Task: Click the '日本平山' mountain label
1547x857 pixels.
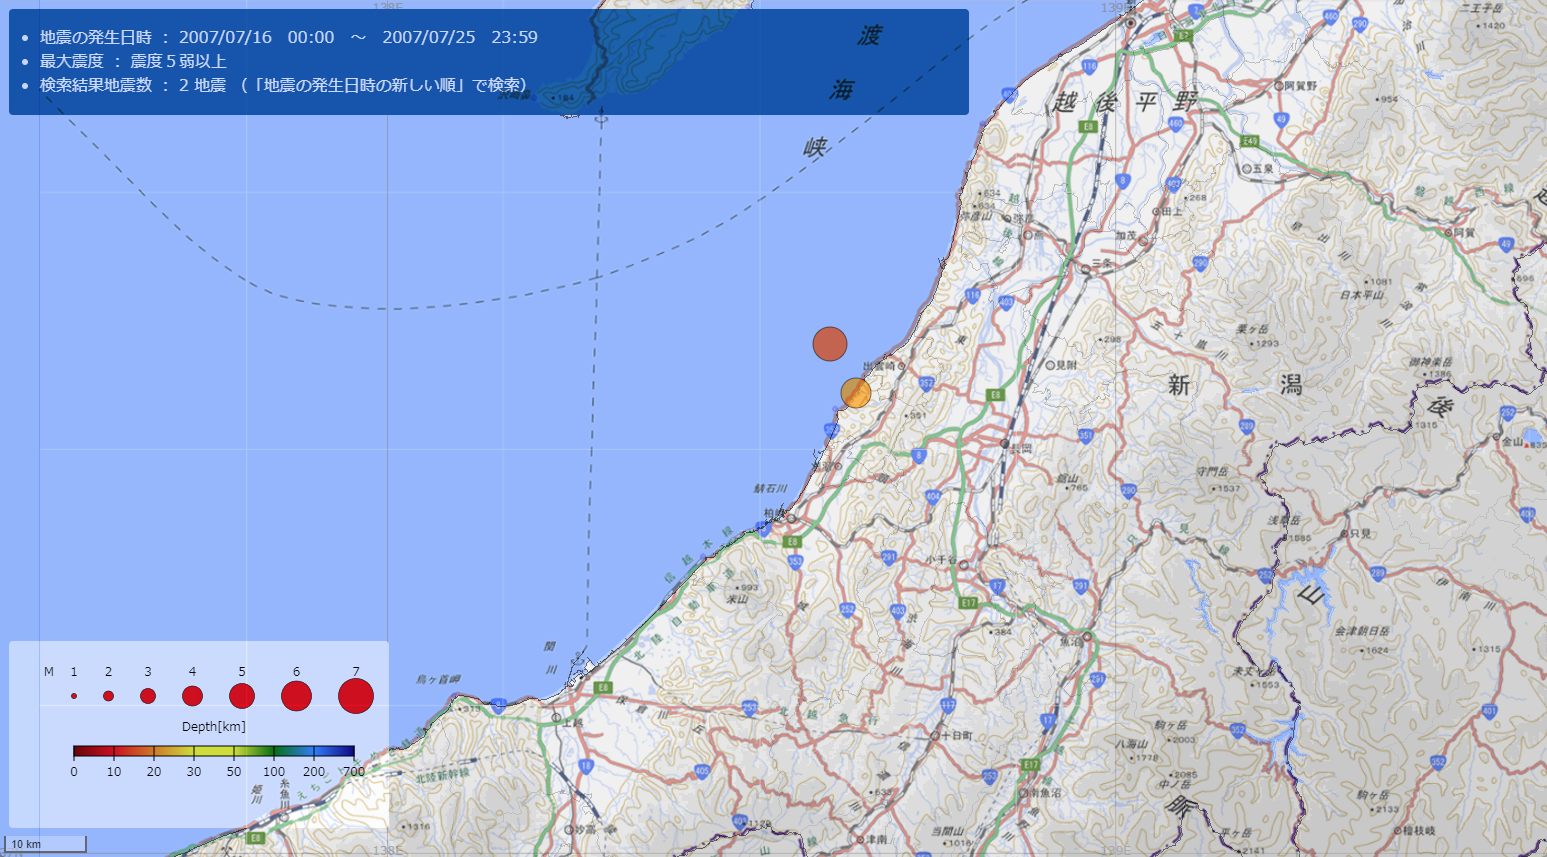Action: [x=1362, y=295]
